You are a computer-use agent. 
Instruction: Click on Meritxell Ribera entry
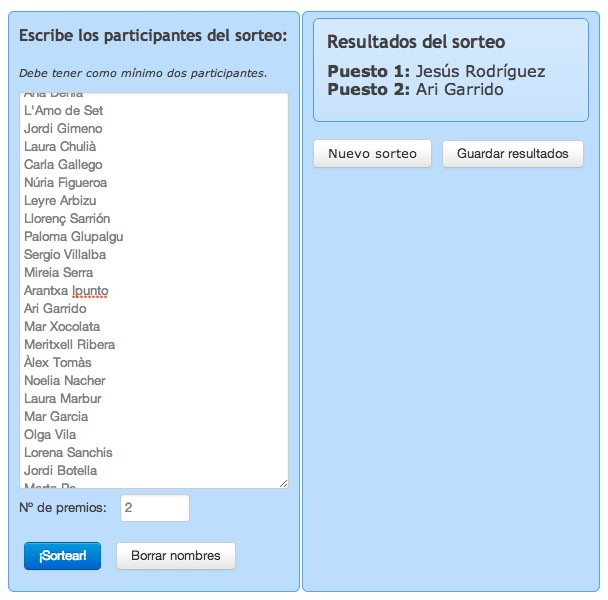coord(69,344)
